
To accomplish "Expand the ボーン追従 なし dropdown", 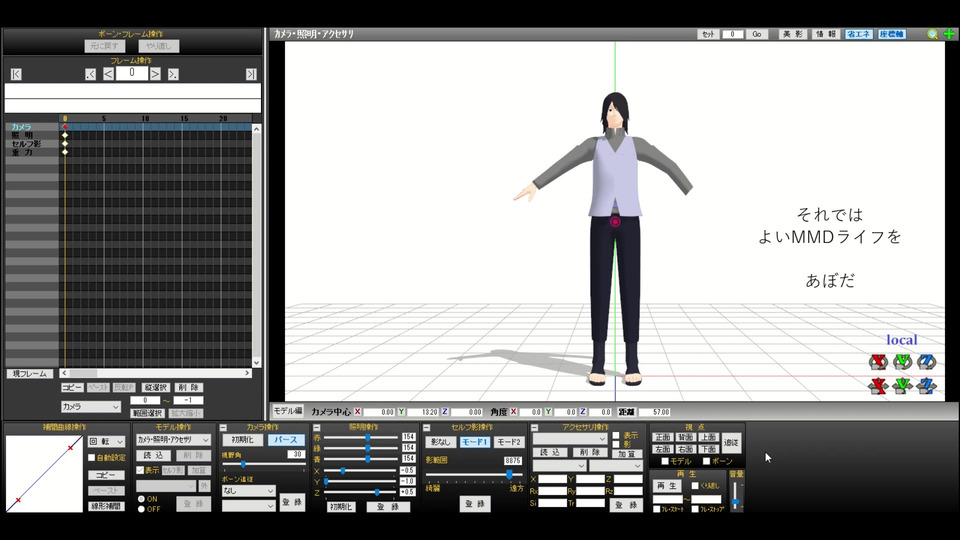I will tap(248, 491).
